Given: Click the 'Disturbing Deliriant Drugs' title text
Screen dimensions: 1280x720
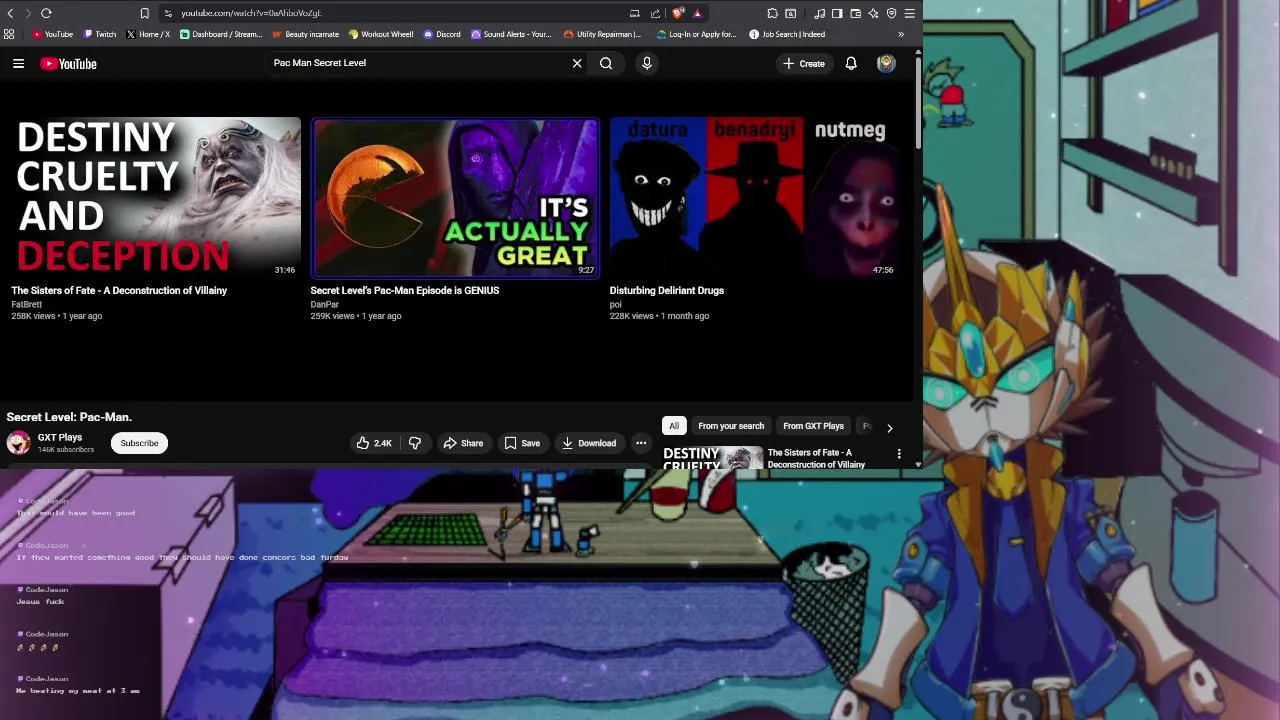Looking at the screenshot, I should (x=667, y=290).
